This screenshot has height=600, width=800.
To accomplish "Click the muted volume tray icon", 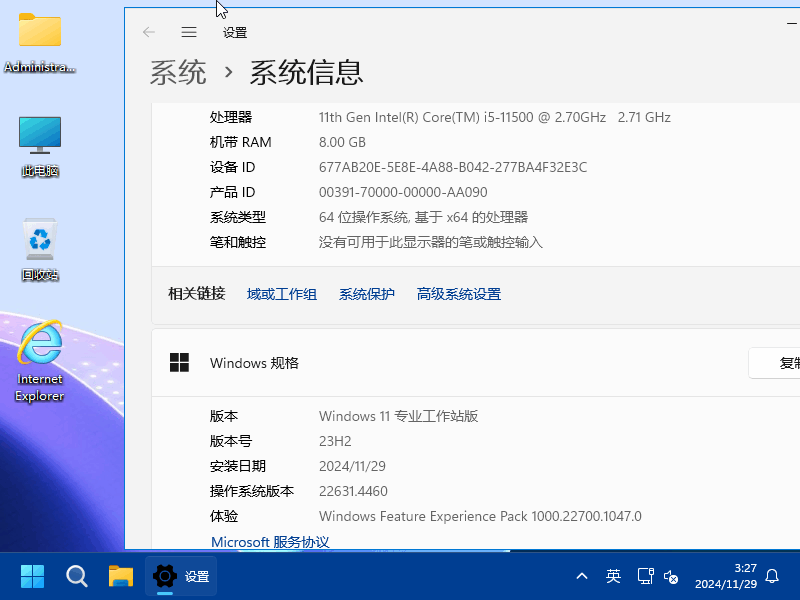I will click(671, 577).
